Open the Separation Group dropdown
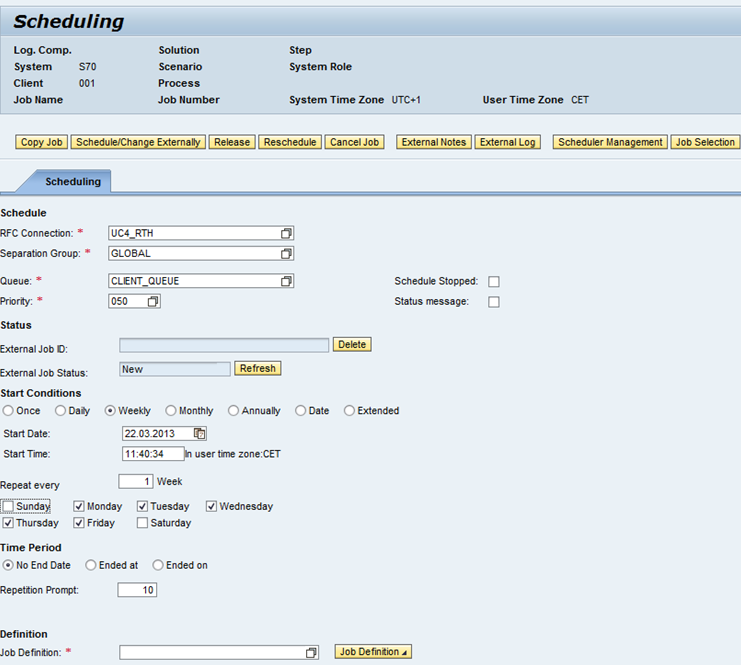The width and height of the screenshot is (741, 665). click(286, 253)
